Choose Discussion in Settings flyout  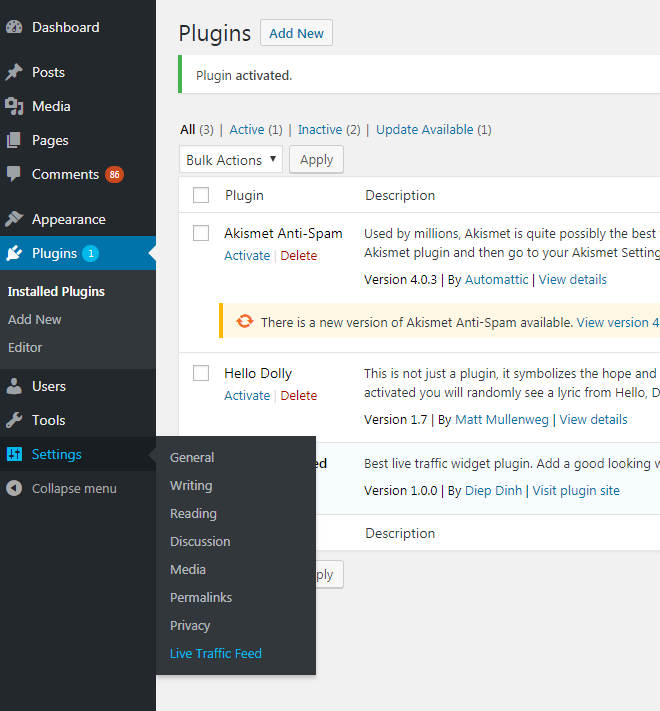tap(200, 541)
